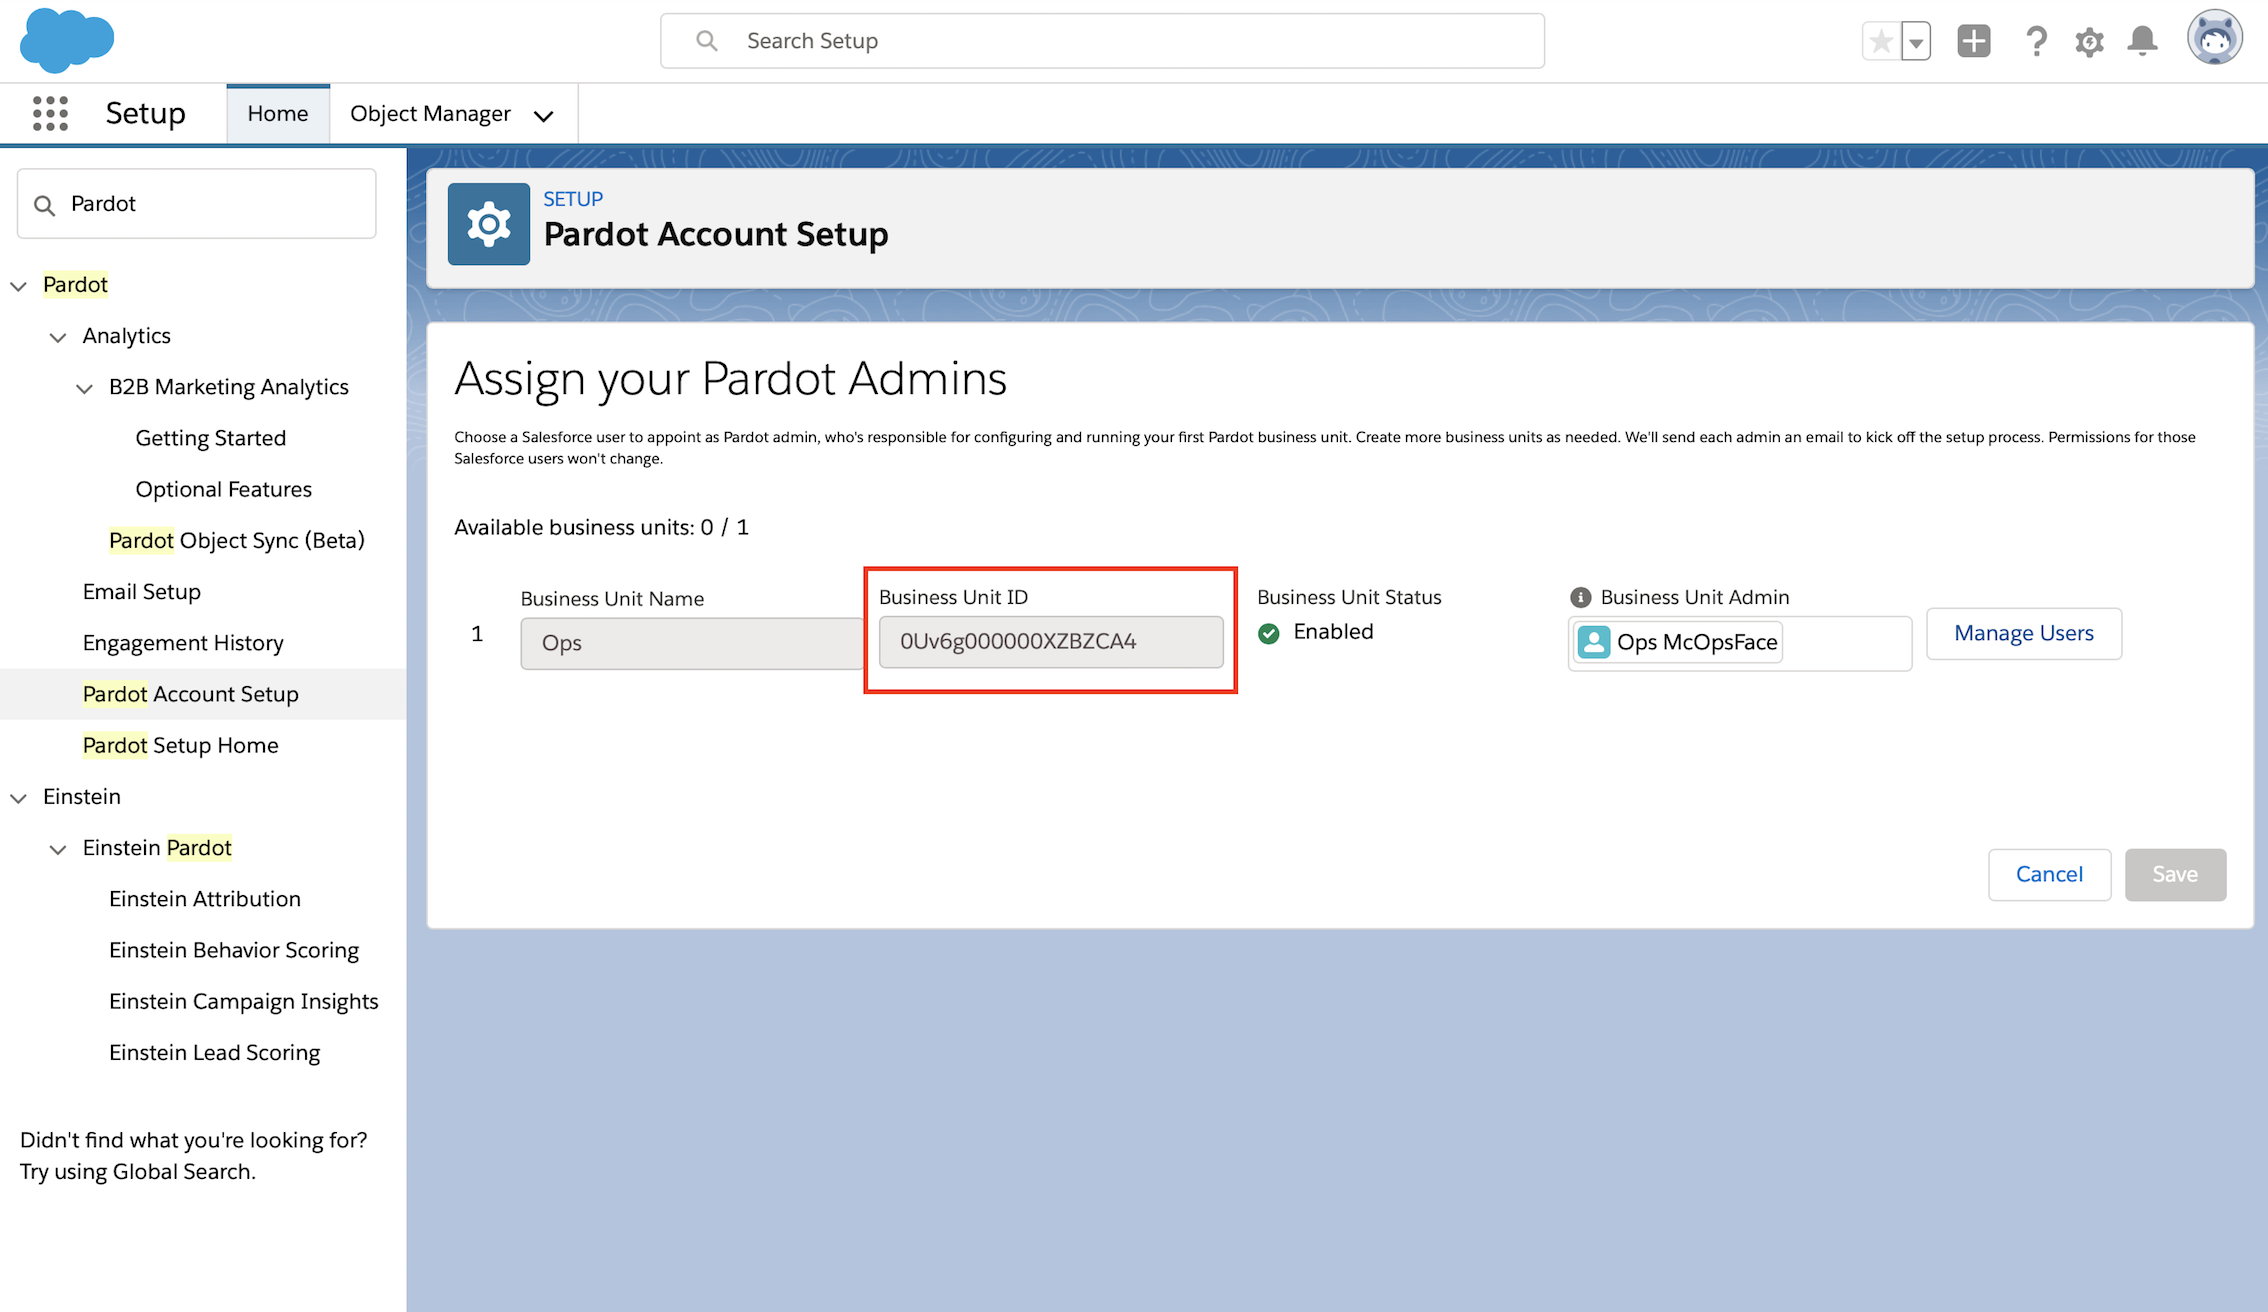The height and width of the screenshot is (1312, 2268).
Task: Open the help question mark icon
Action: click(2036, 41)
